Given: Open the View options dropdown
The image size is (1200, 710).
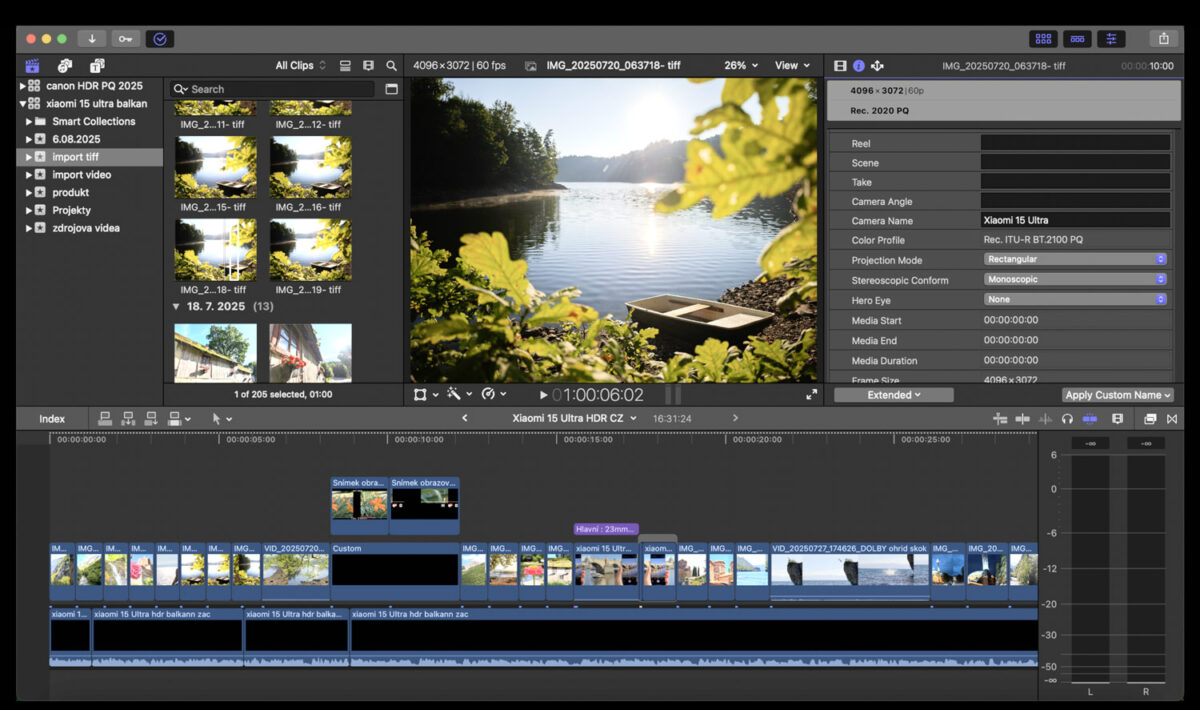Looking at the screenshot, I should (793, 65).
